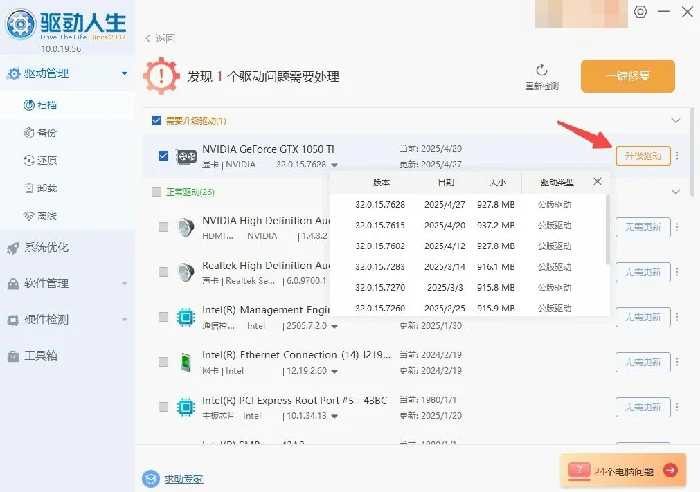Viewport: 700px width, 492px height.
Task: Open version dropdown next to 2505.7.2.0
Action: 334,326
